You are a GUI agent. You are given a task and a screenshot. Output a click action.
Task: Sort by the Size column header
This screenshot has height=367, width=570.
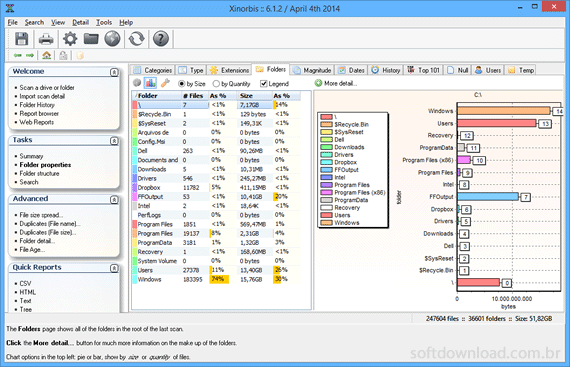254,96
